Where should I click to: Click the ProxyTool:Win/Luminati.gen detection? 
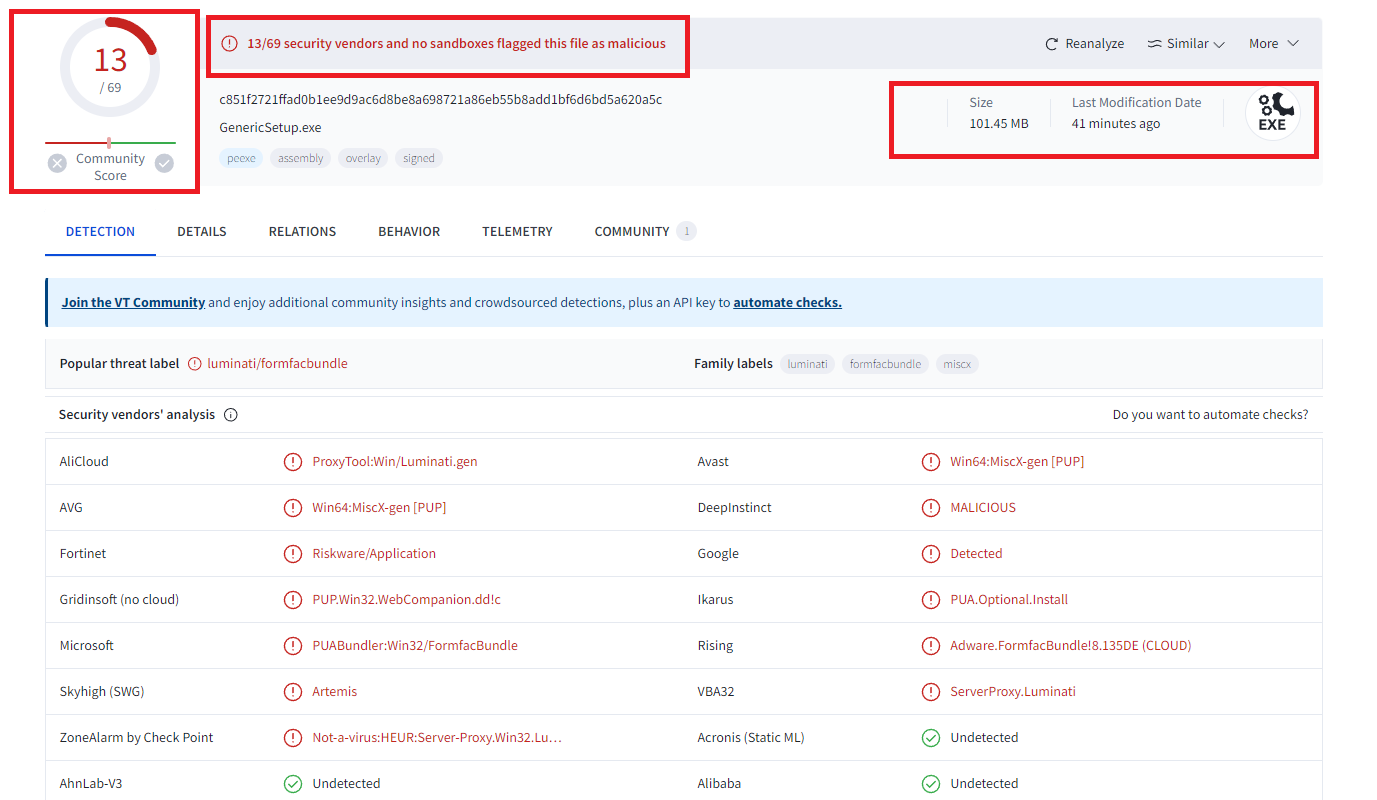point(395,462)
